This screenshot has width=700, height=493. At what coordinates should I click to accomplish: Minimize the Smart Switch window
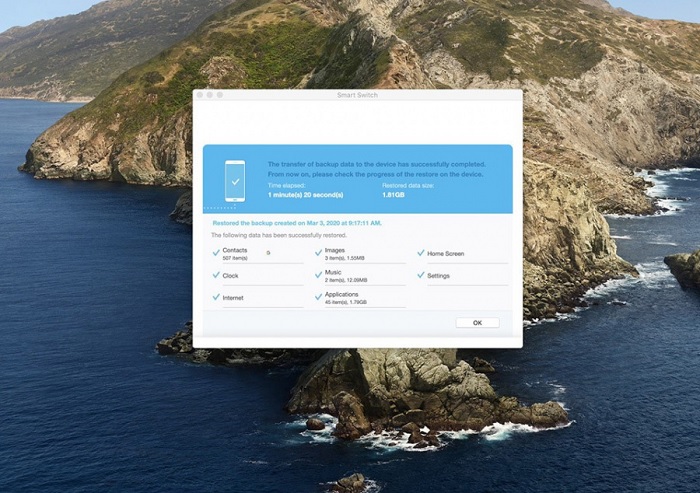pyautogui.click(x=210, y=95)
